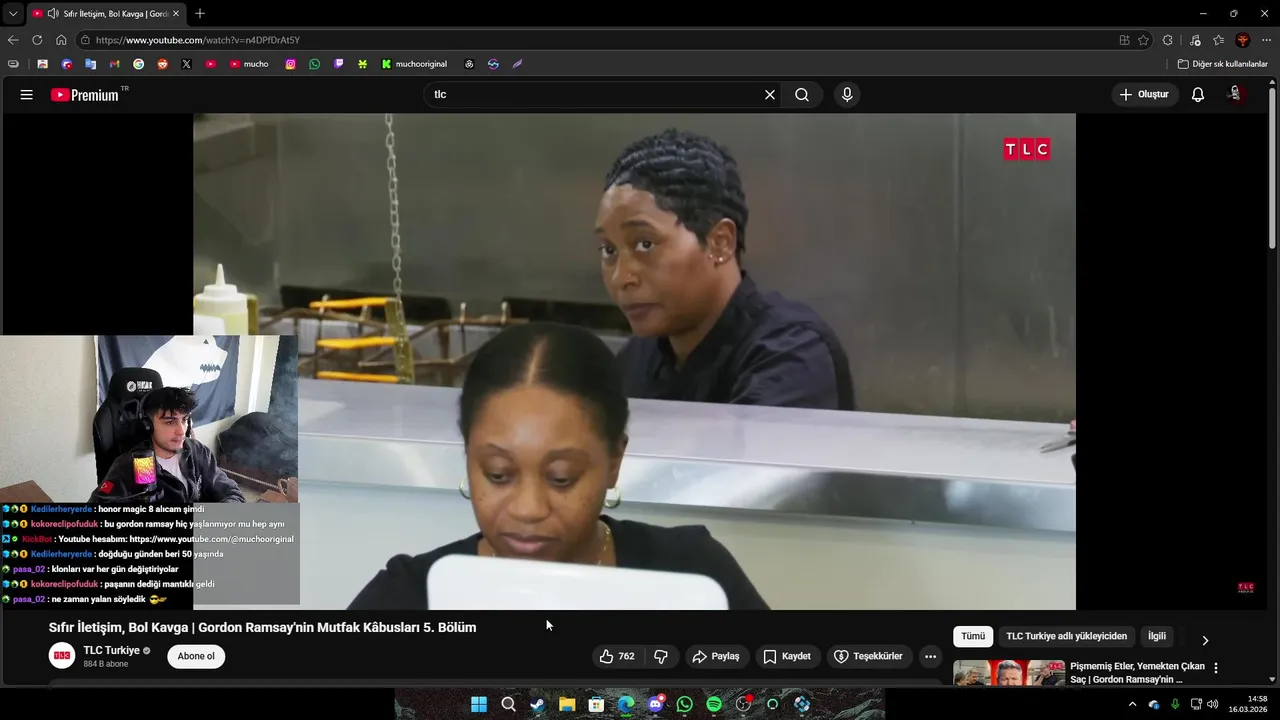Open the YouTube notifications bell
1280x720 pixels.
point(1198,95)
